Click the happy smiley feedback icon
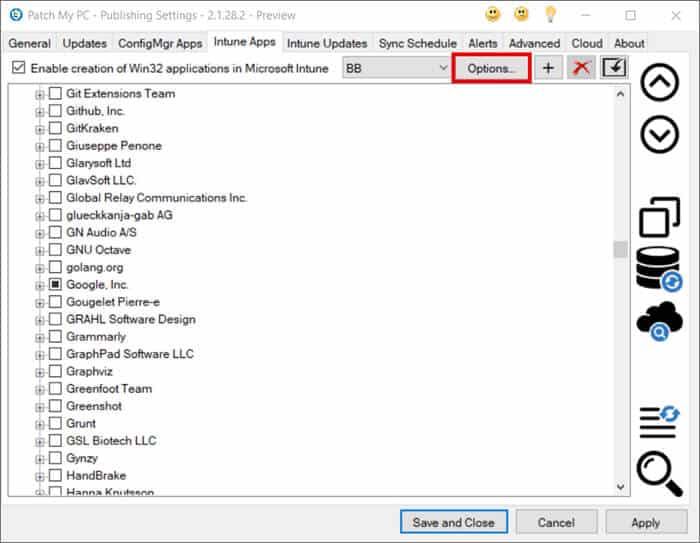This screenshot has width=700, height=543. click(492, 15)
